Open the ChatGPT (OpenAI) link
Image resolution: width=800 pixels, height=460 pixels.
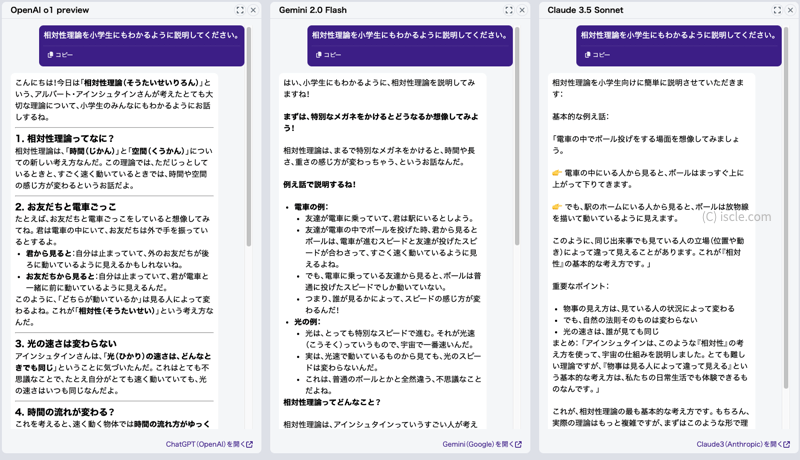pos(209,444)
